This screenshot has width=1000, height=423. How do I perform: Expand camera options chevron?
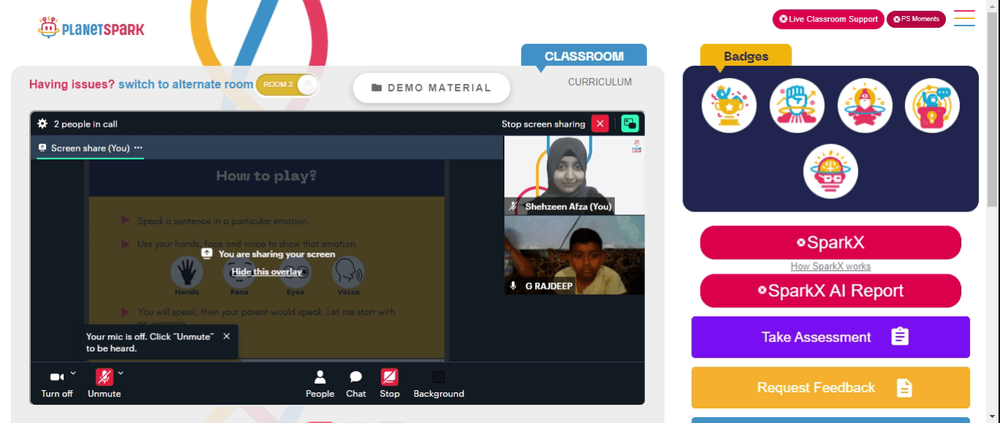click(x=73, y=373)
